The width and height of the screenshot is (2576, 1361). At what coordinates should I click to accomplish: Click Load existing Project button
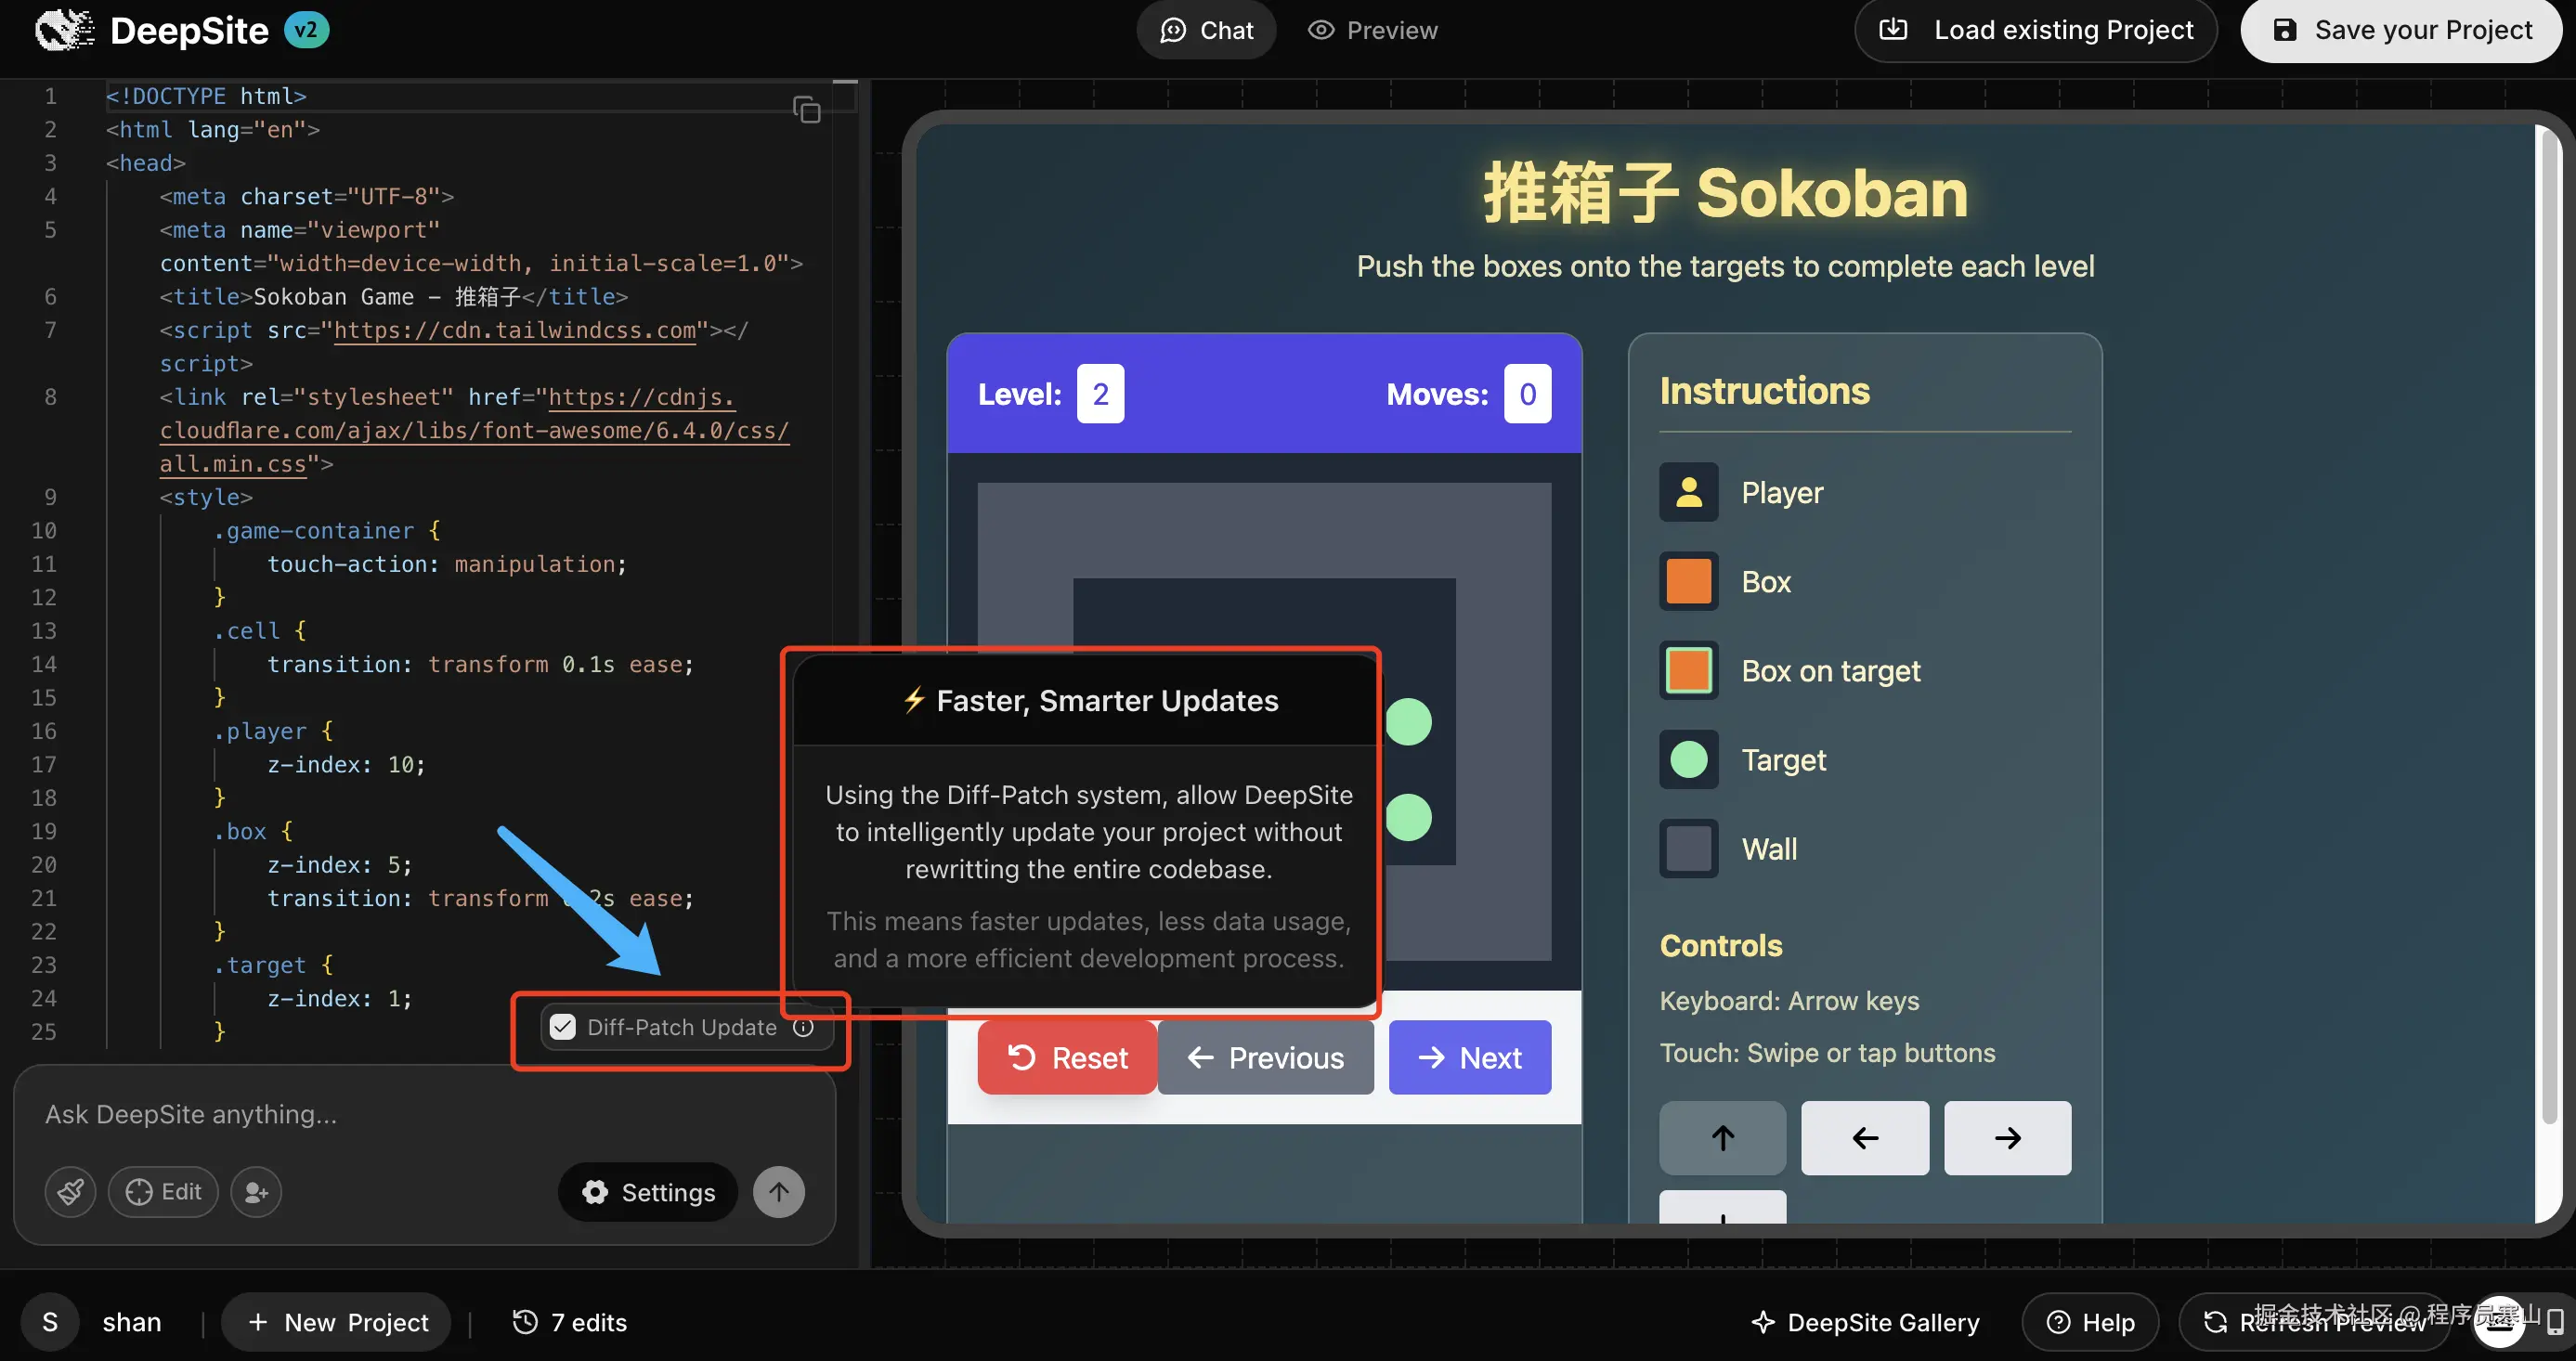click(x=2035, y=30)
